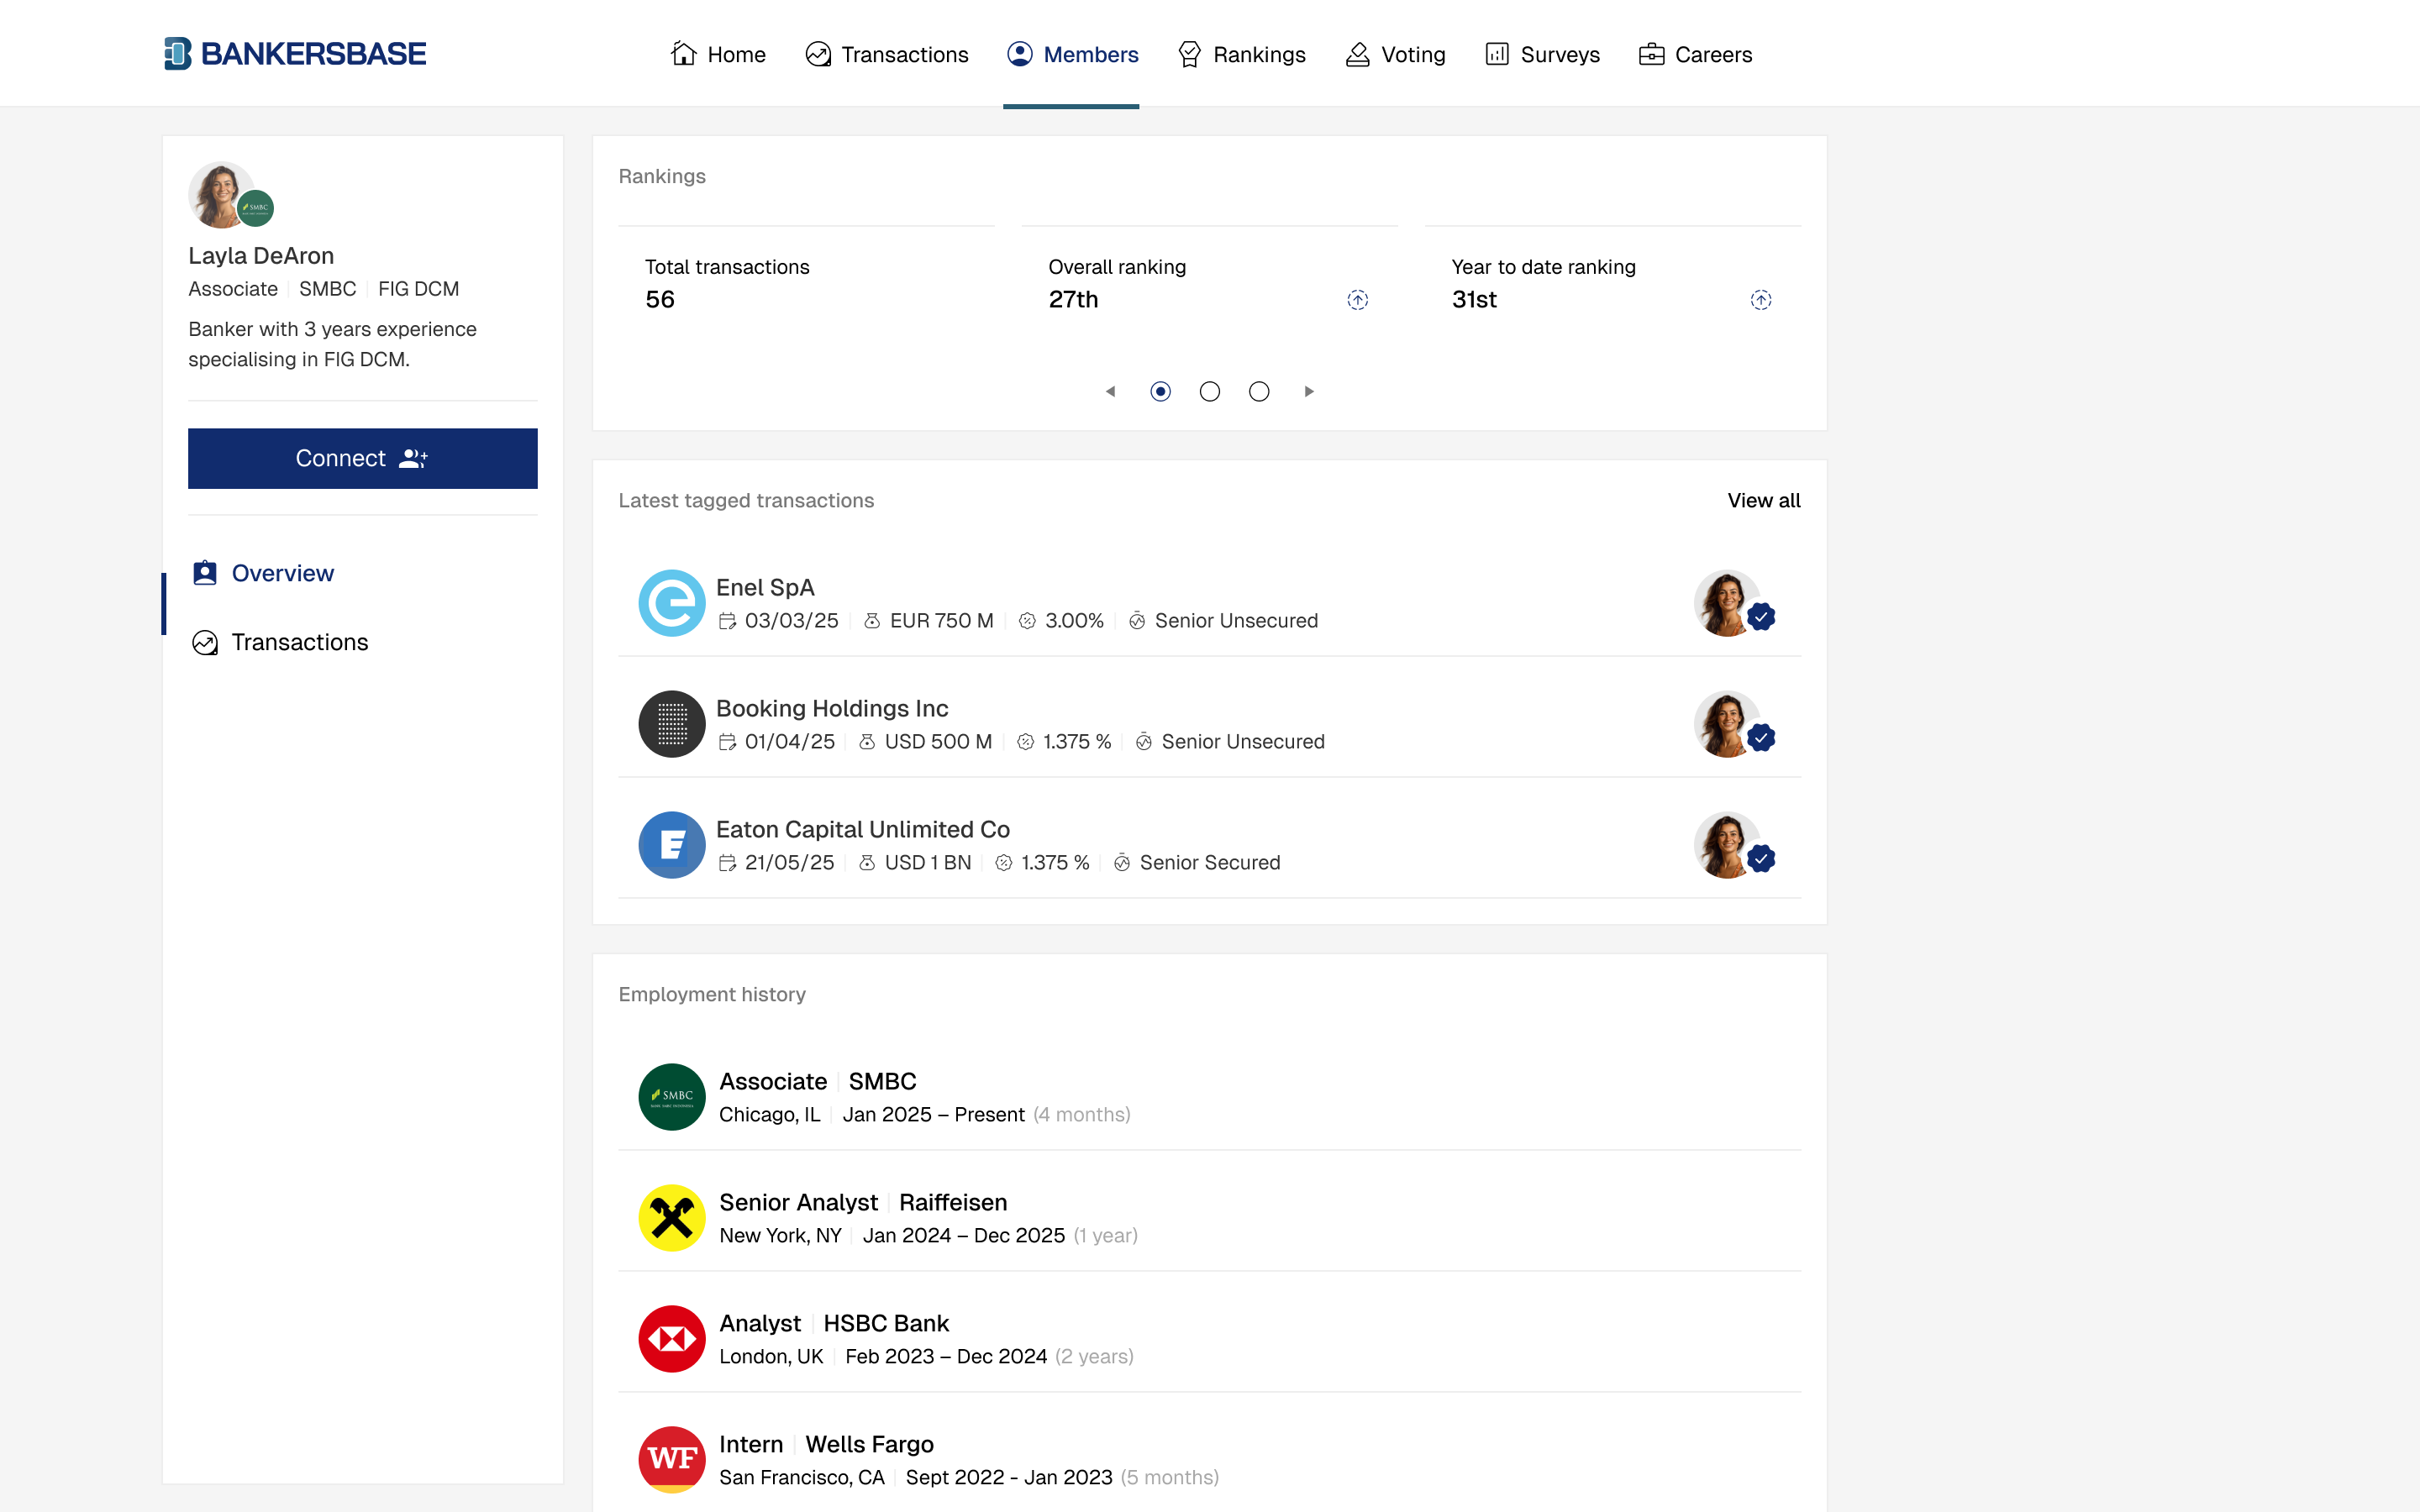Click verified avatar on Booking Holdings row
The height and width of the screenshot is (1512, 2420).
(x=1734, y=724)
